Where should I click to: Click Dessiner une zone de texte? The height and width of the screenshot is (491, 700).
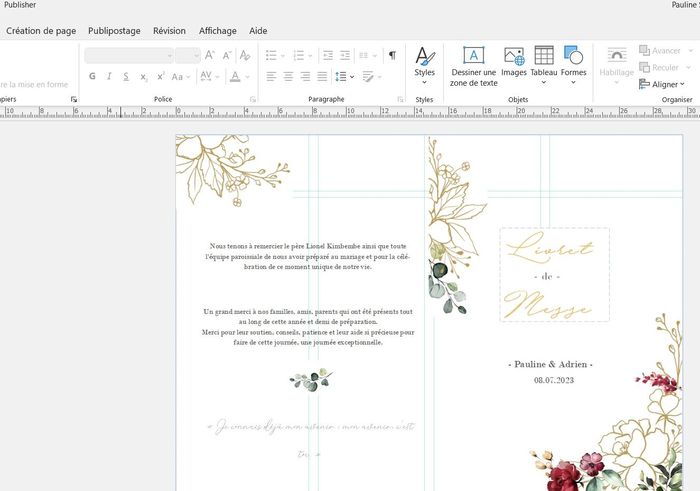(474, 67)
